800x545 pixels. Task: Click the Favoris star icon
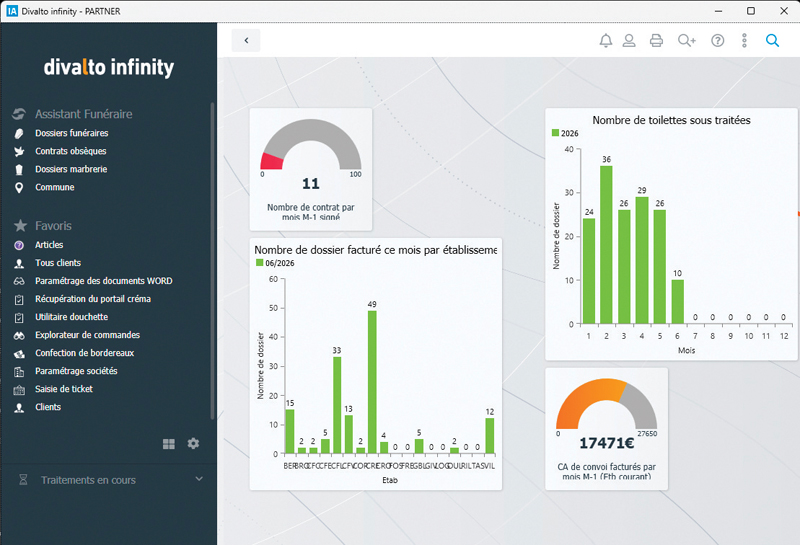coord(20,226)
